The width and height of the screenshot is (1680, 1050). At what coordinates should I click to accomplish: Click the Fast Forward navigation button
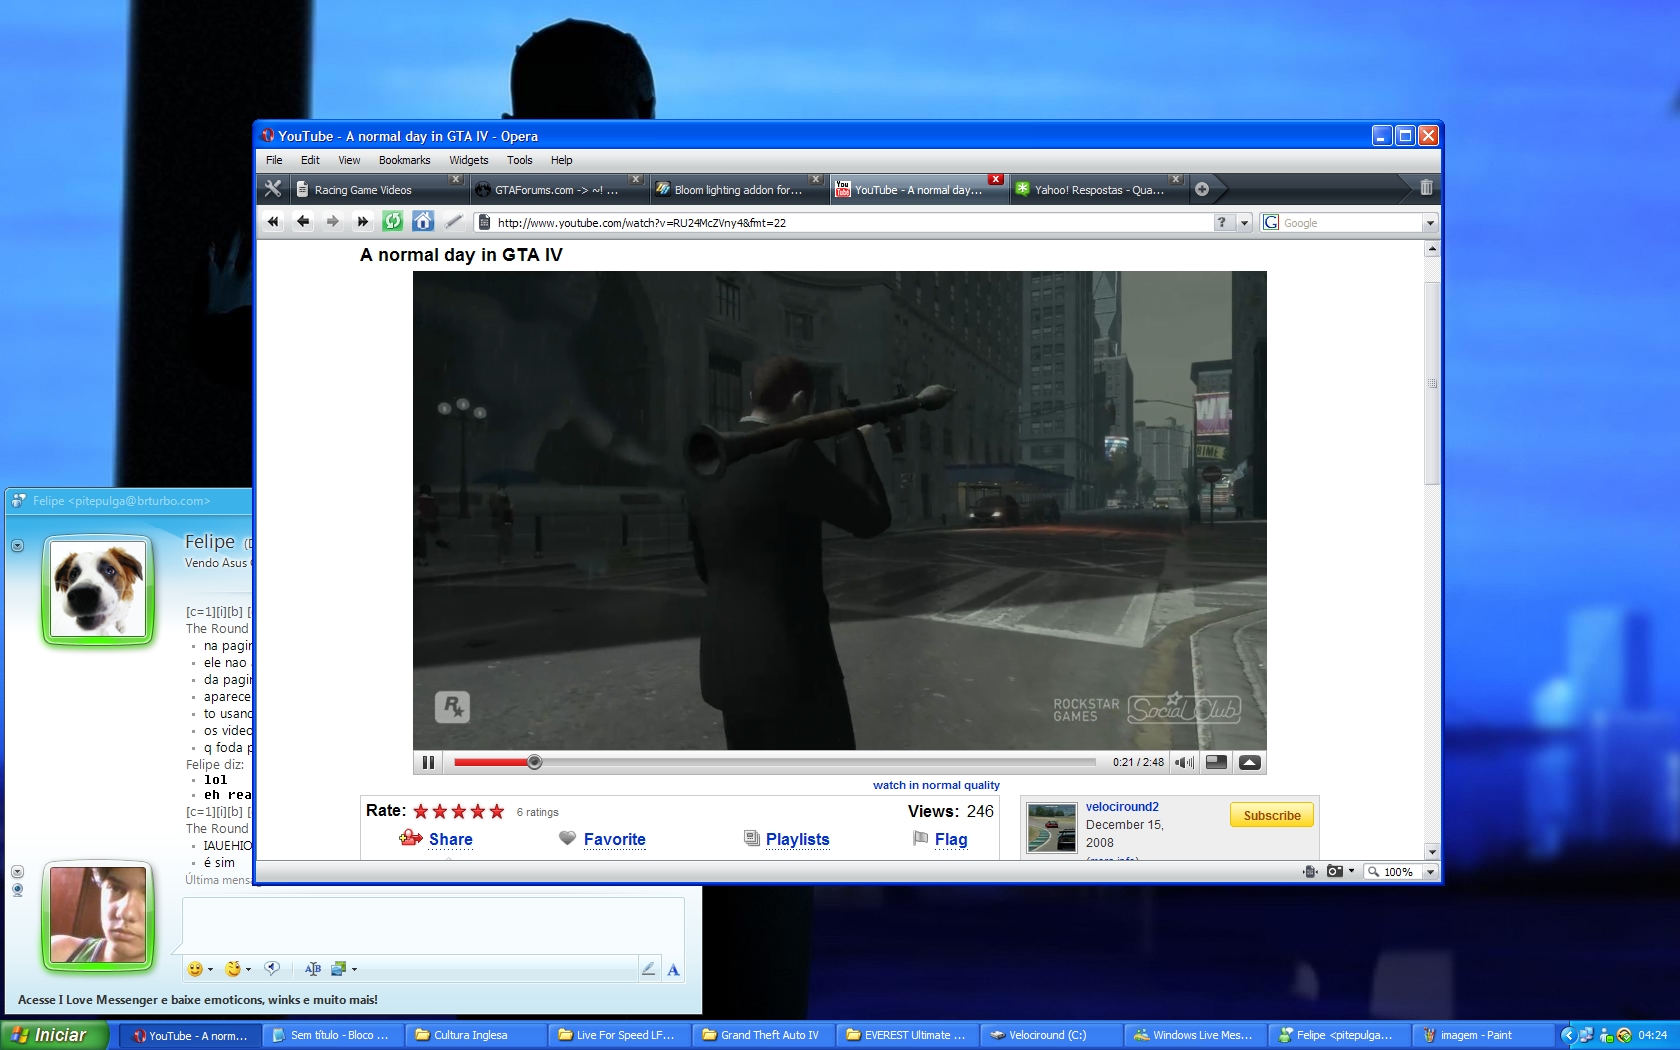coord(363,222)
